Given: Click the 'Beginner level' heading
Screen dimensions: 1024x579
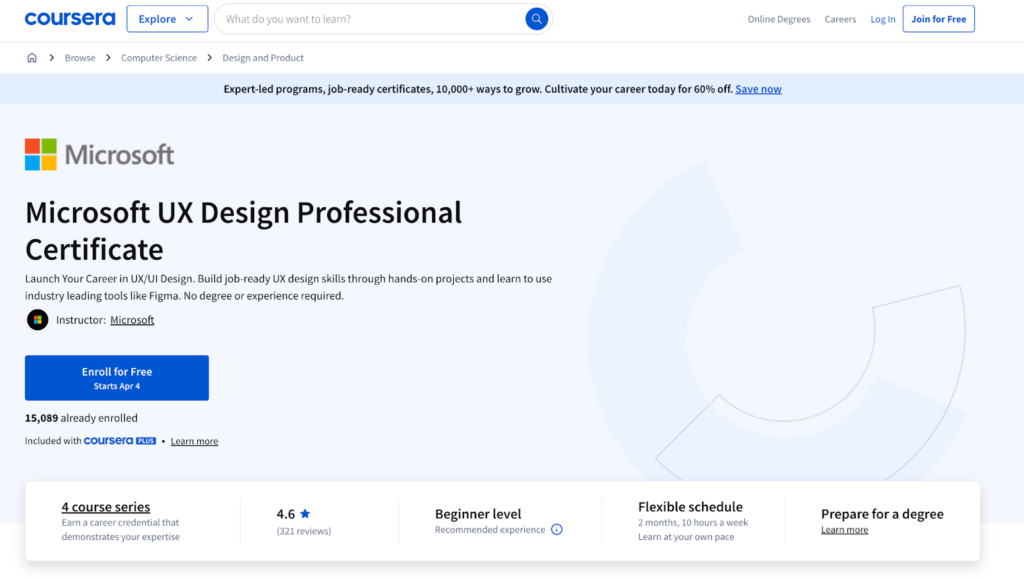Looking at the screenshot, I should tap(478, 514).
